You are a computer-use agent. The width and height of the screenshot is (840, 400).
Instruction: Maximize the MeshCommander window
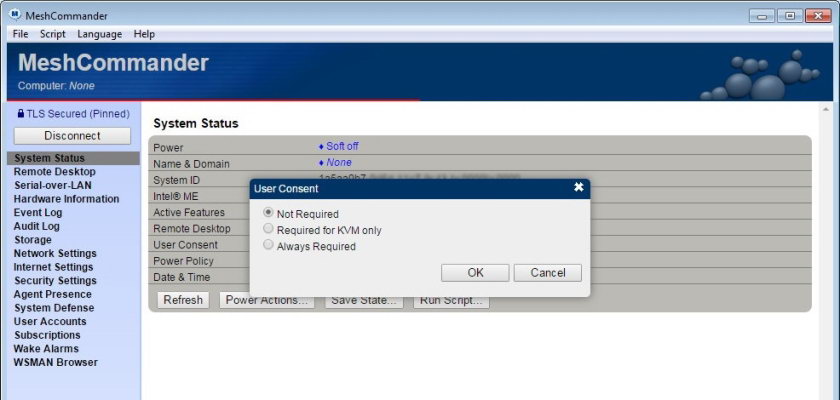click(790, 16)
